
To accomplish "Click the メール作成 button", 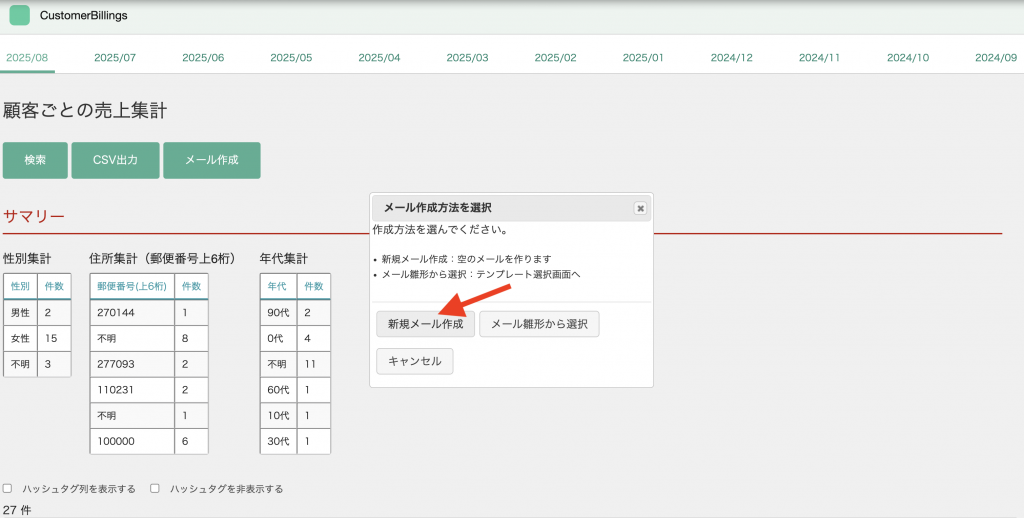I will (x=212, y=160).
